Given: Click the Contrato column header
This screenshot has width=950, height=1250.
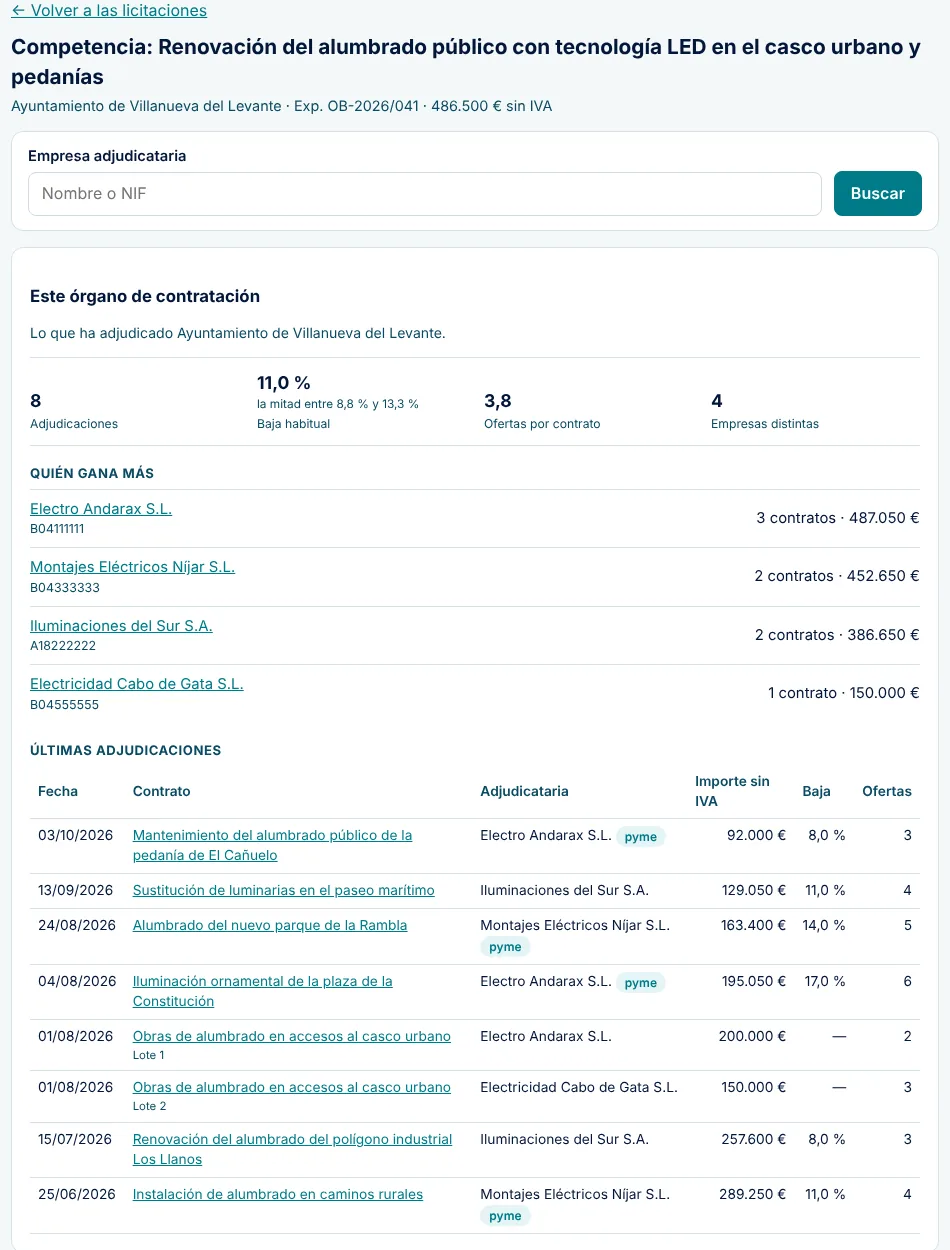Looking at the screenshot, I should pyautogui.click(x=162, y=791).
